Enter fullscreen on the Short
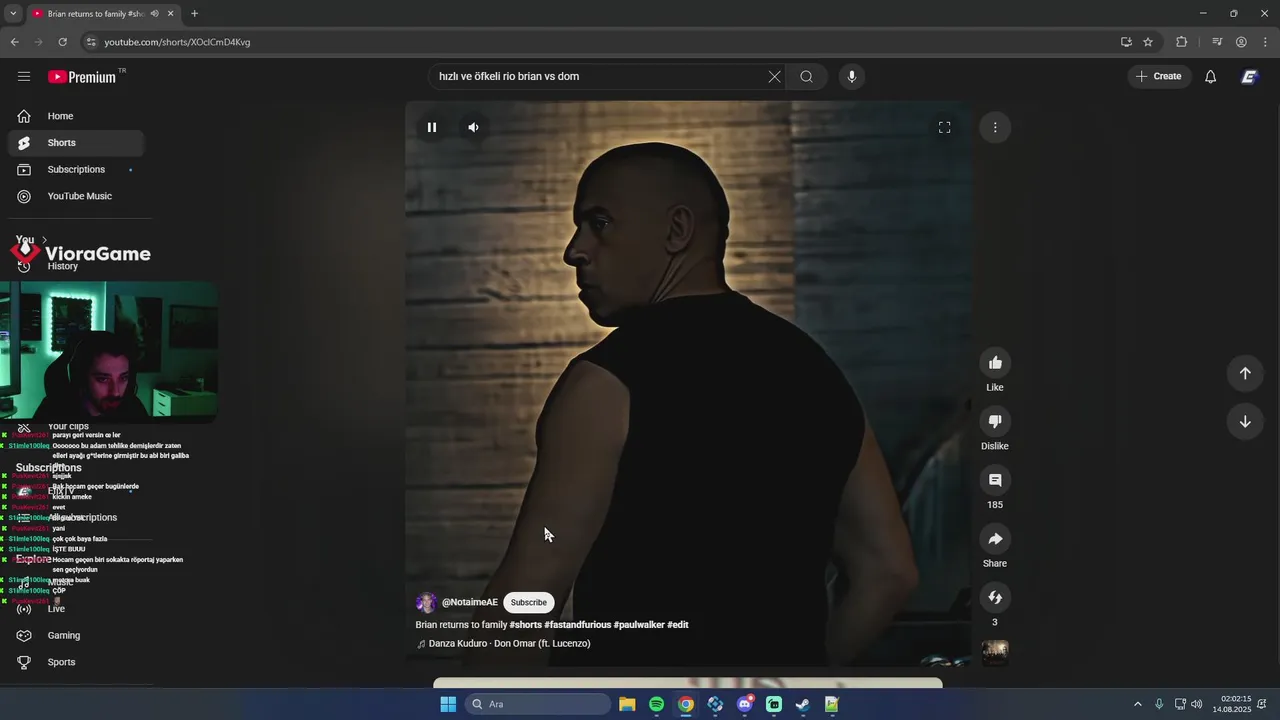This screenshot has width=1280, height=720. pos(944,127)
